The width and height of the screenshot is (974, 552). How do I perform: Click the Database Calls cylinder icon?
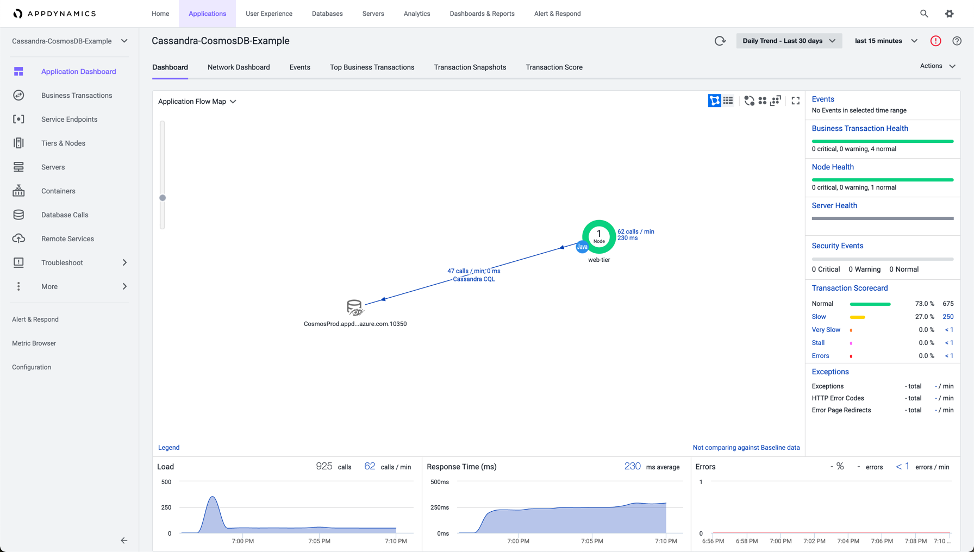point(19,215)
